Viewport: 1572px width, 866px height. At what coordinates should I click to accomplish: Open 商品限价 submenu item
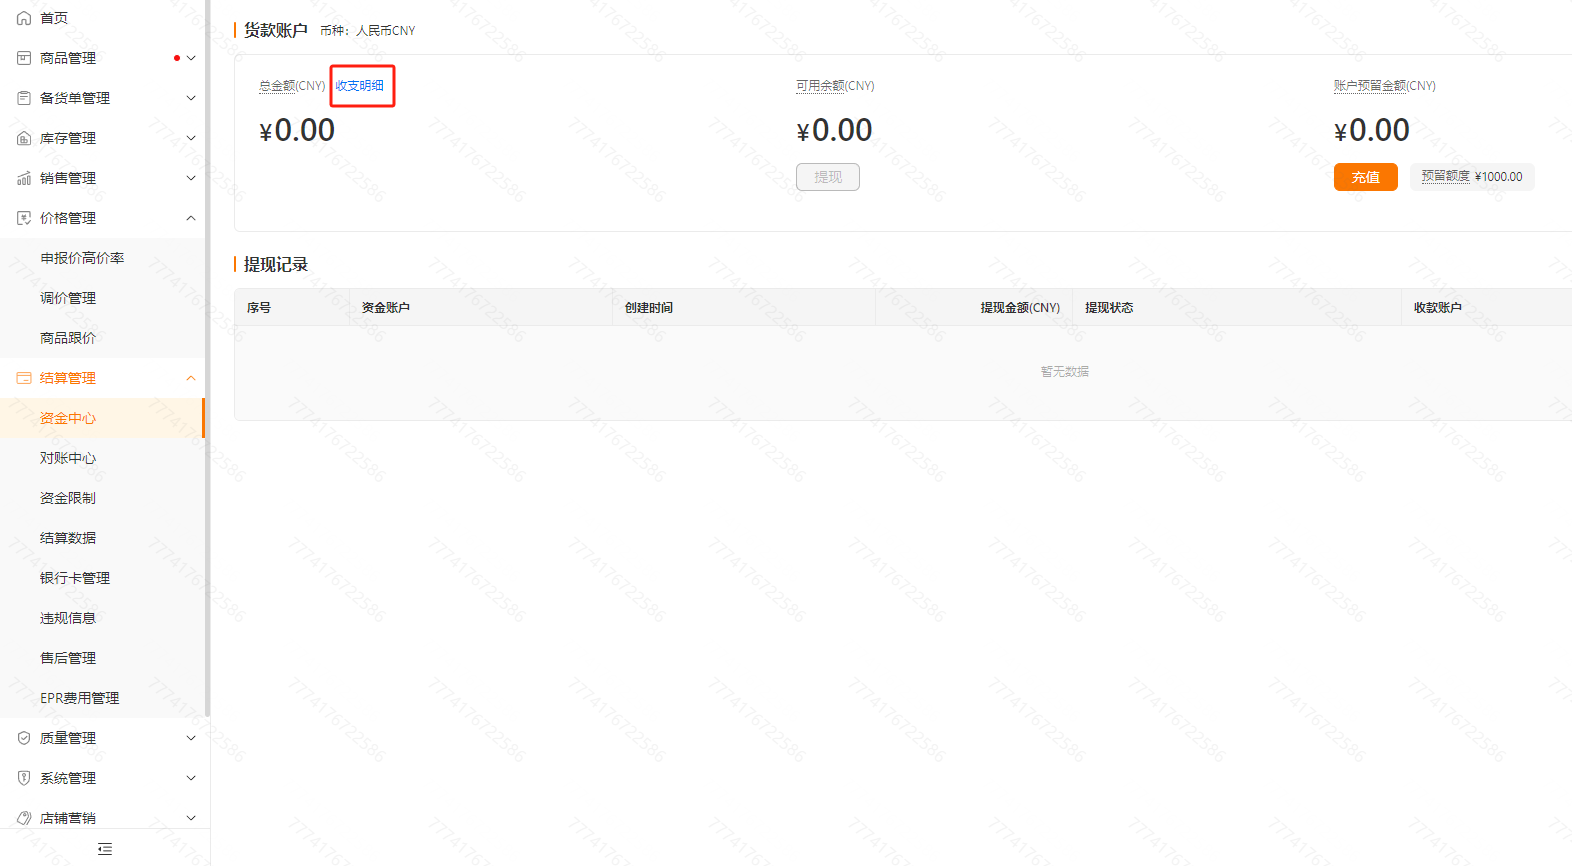pos(102,338)
